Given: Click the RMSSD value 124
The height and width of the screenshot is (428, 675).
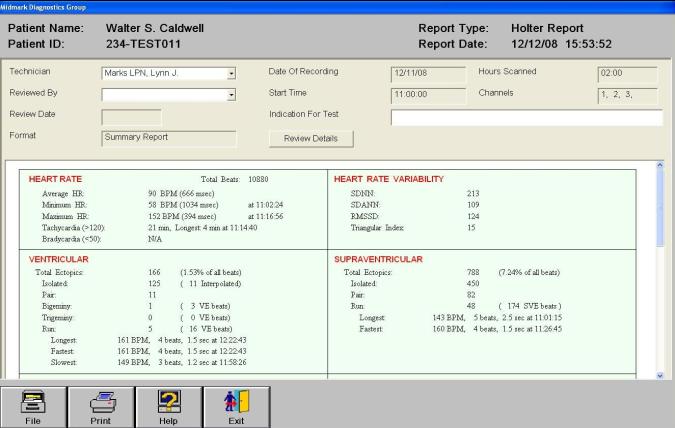Looking at the screenshot, I should (x=473, y=216).
